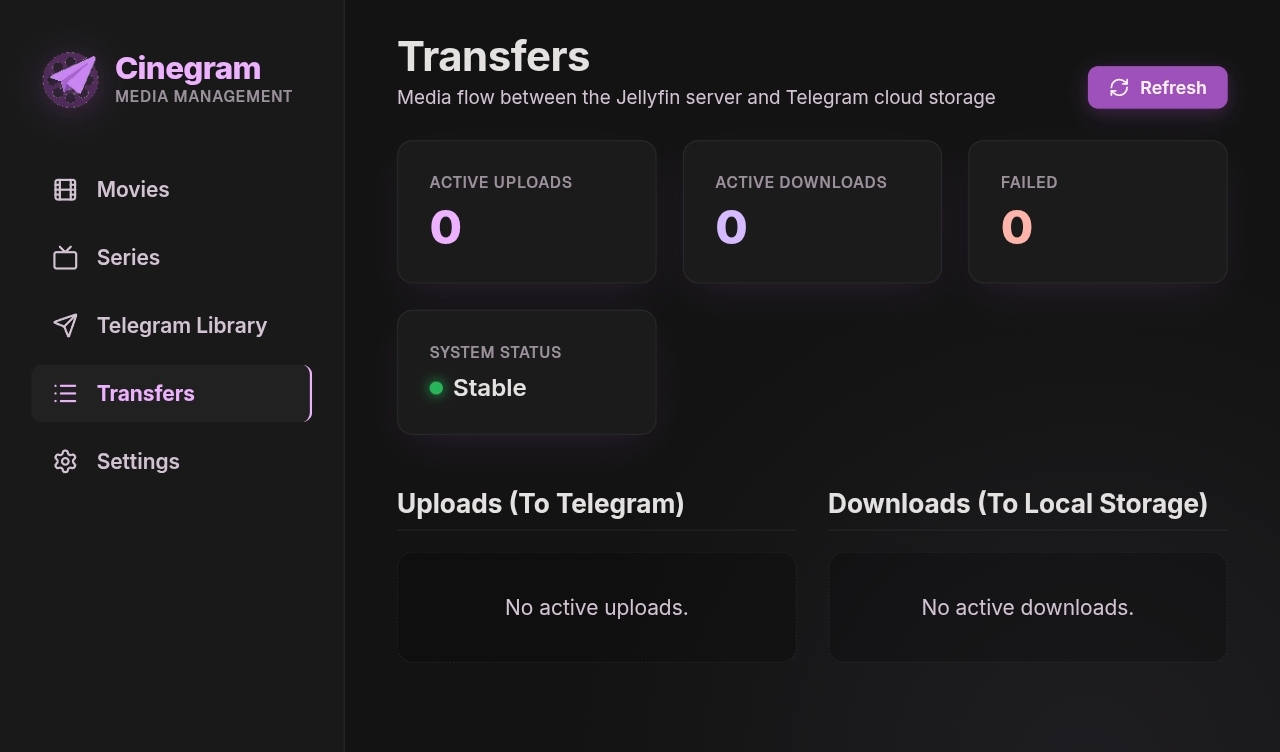
Task: Click the Settings gear icon
Action: pos(65,462)
